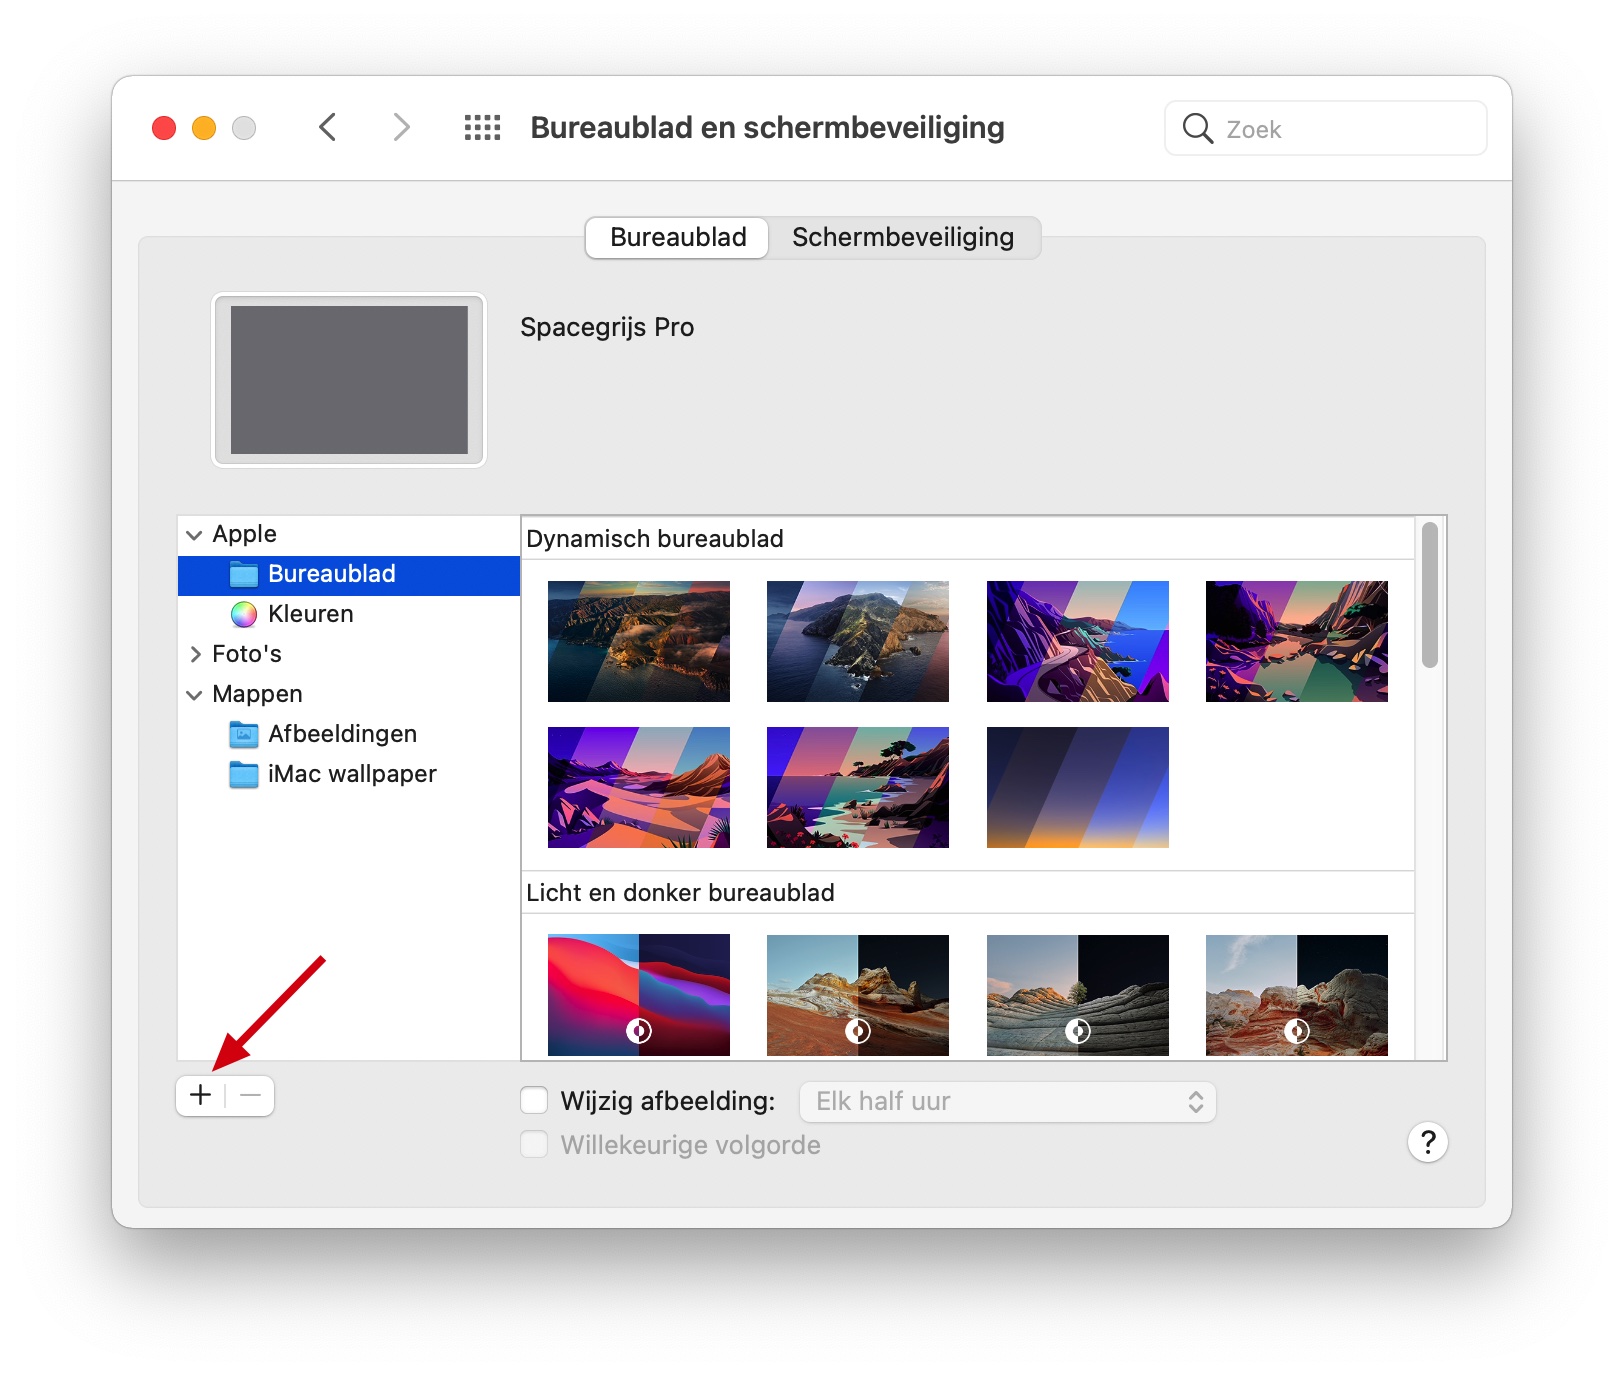Viewport: 1624px width, 1376px height.
Task: Choose third dynamic wallpaper, purple coastal road
Action: (1078, 641)
